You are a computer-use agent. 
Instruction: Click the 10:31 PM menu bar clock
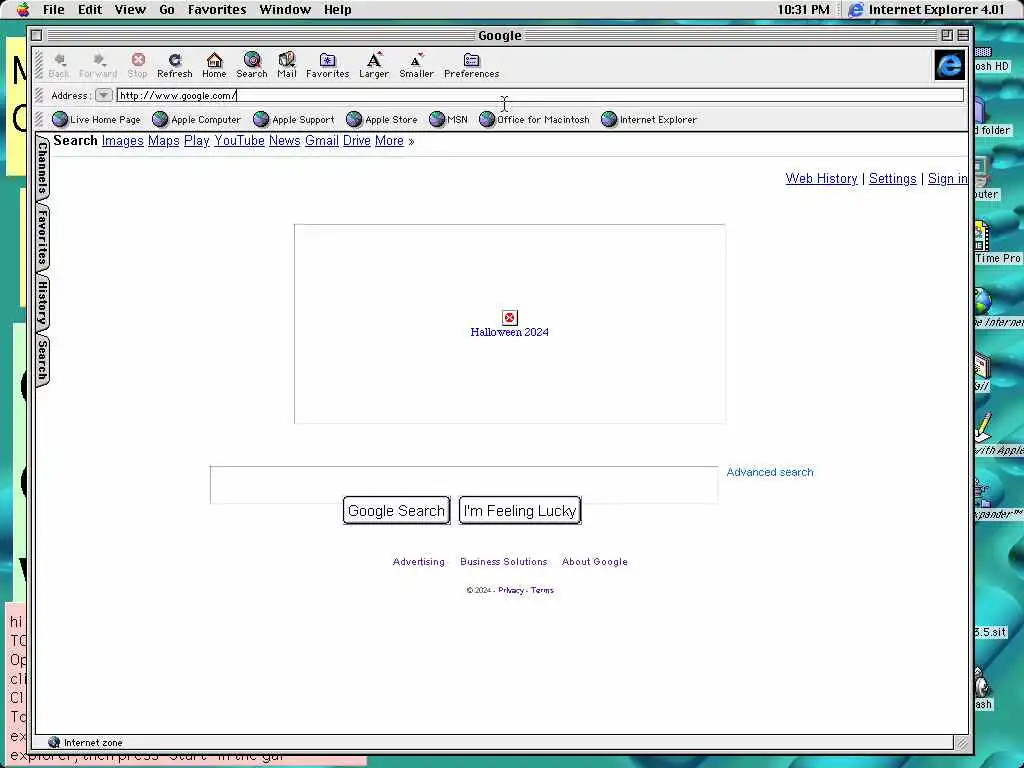pos(803,9)
